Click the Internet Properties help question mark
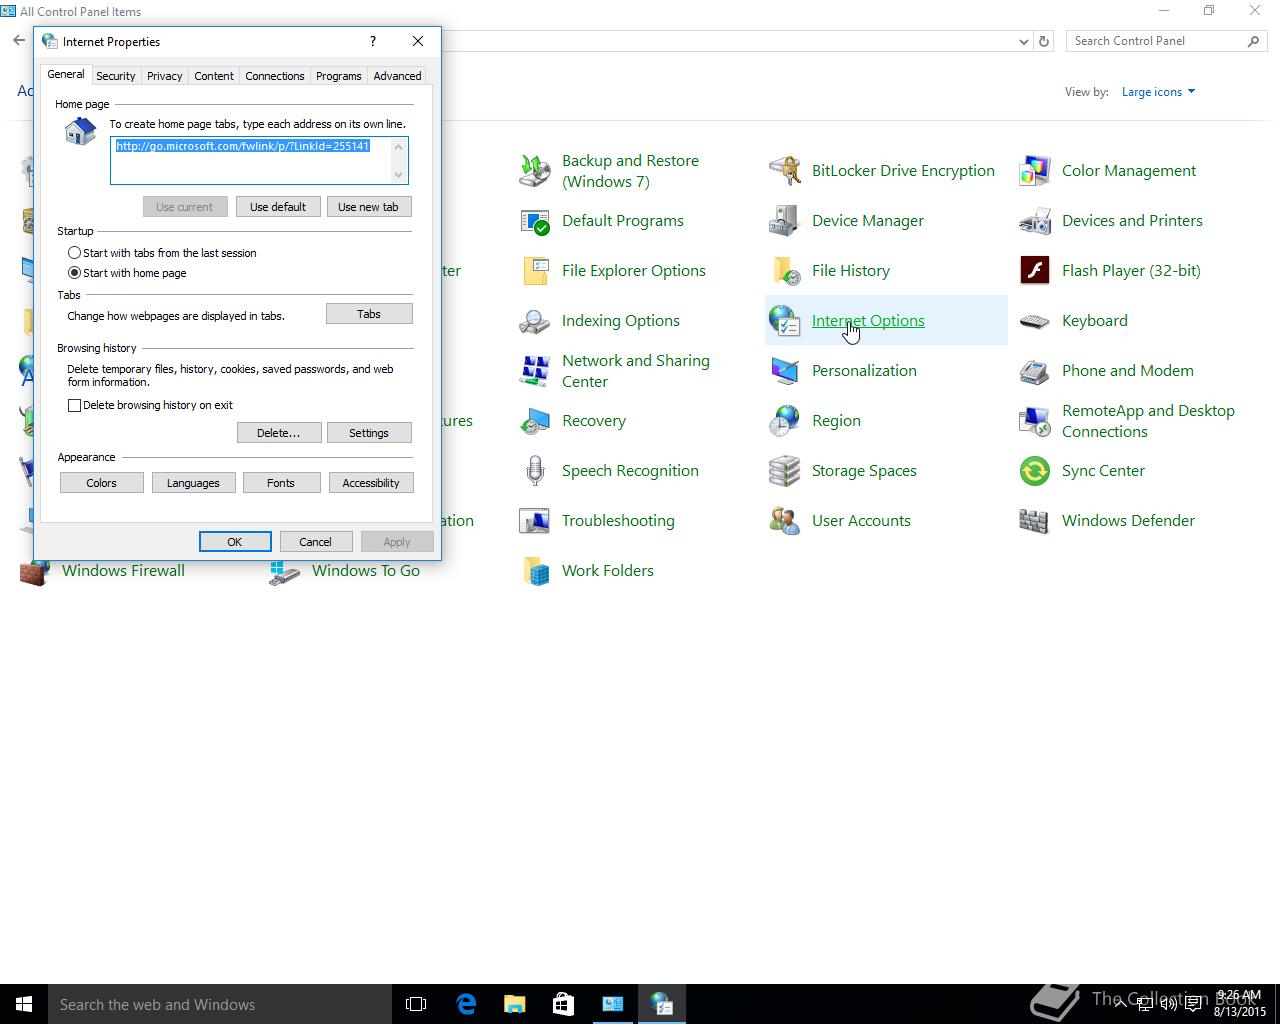 click(373, 41)
